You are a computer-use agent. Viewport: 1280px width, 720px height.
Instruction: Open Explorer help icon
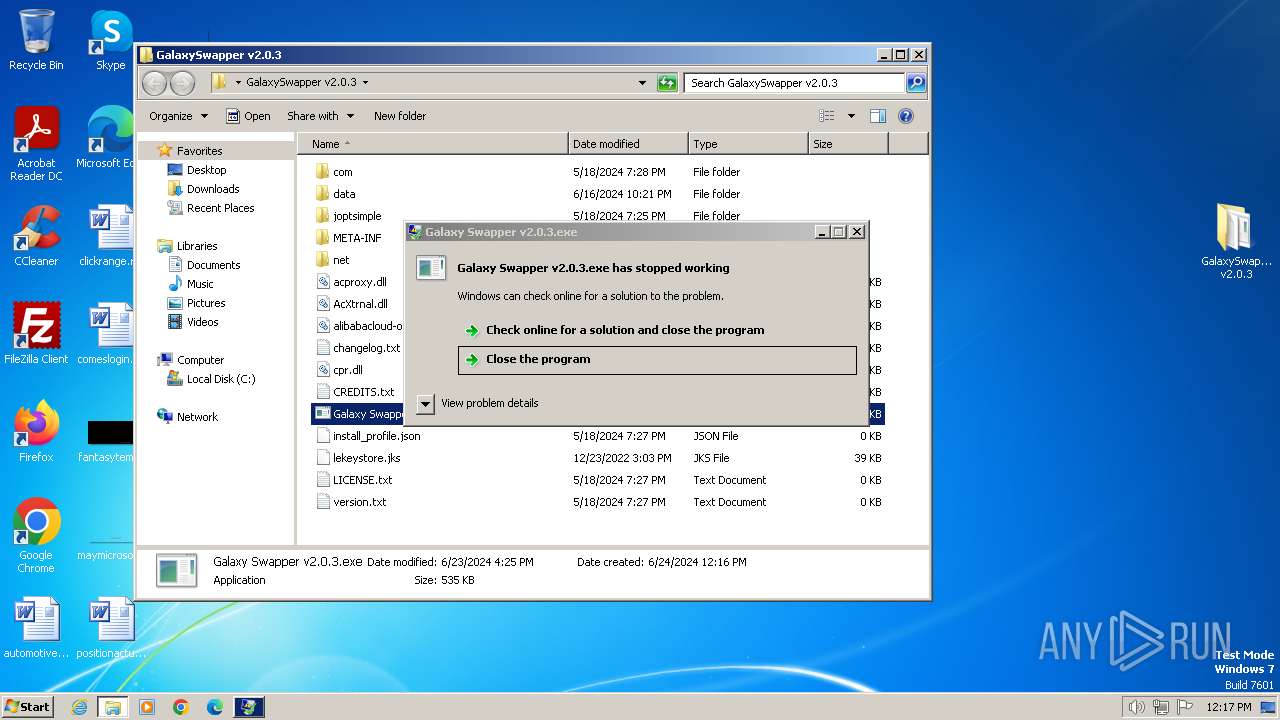click(906, 116)
